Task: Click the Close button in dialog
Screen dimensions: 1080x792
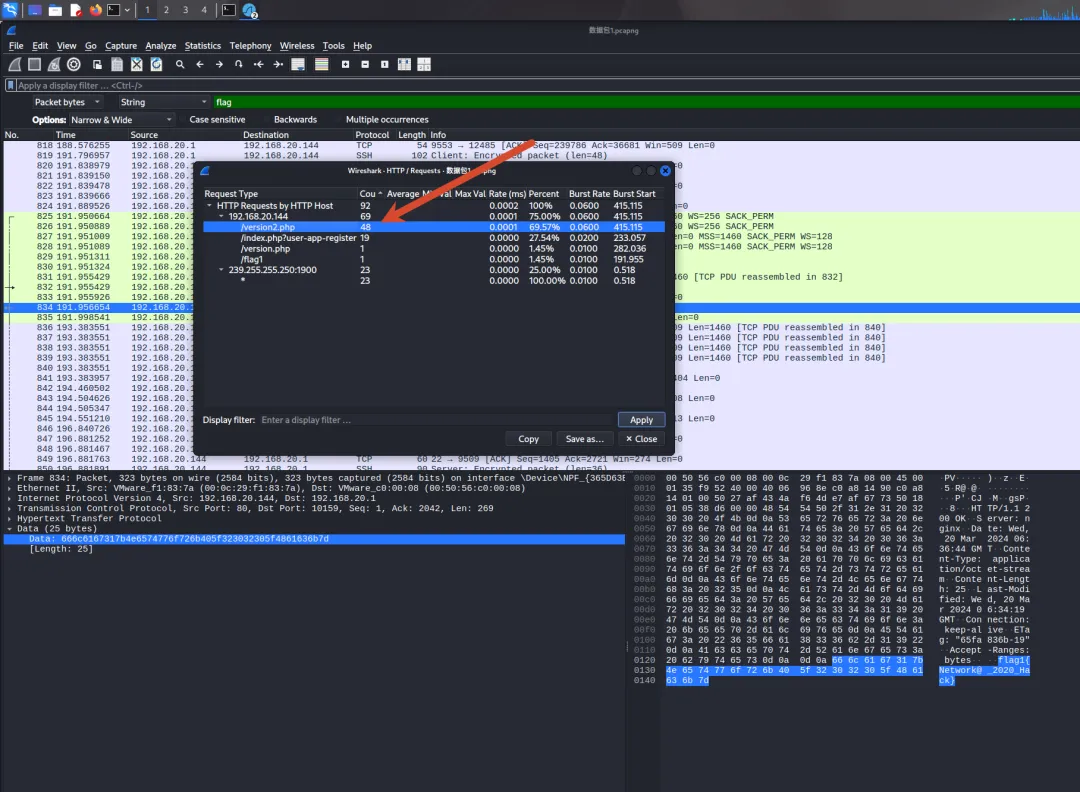Action: [641, 439]
